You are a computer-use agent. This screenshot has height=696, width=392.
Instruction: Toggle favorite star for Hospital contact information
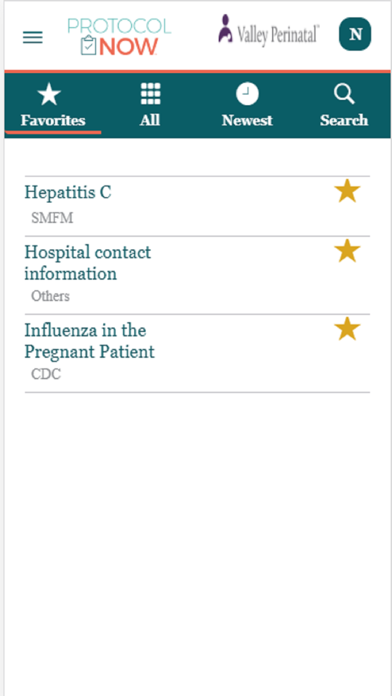pyautogui.click(x=347, y=251)
